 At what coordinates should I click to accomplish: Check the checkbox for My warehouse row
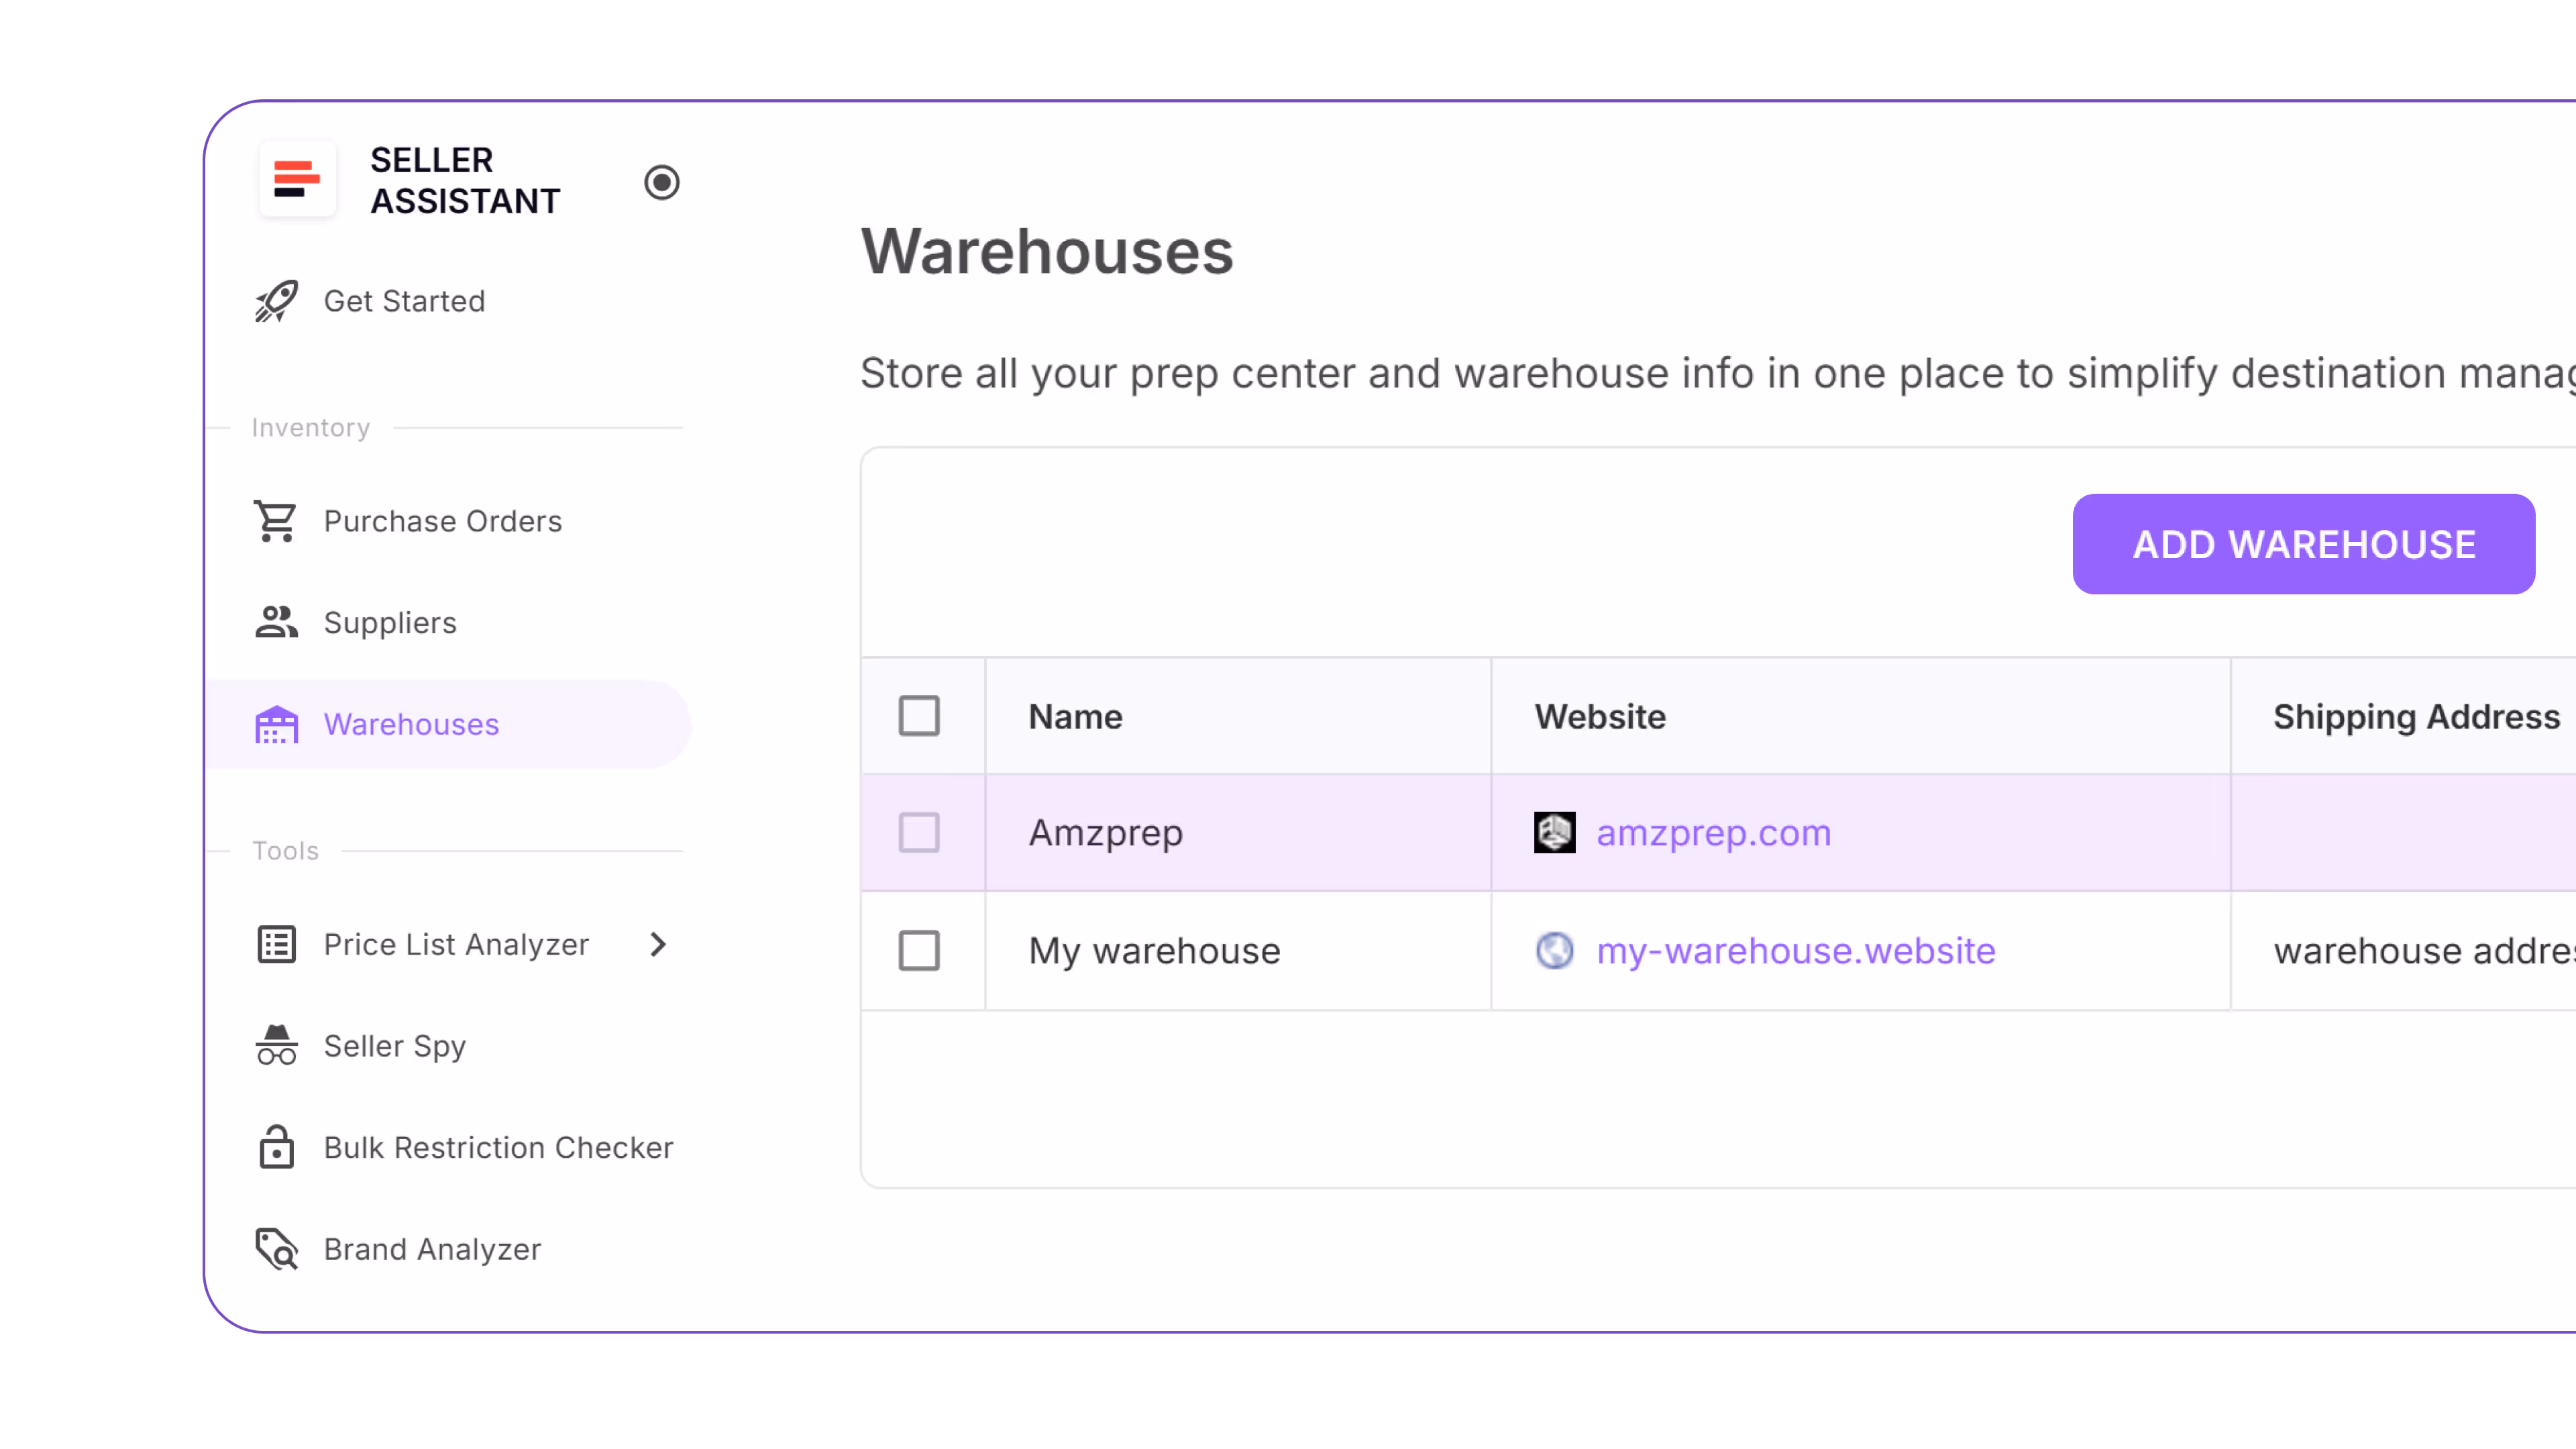920,951
